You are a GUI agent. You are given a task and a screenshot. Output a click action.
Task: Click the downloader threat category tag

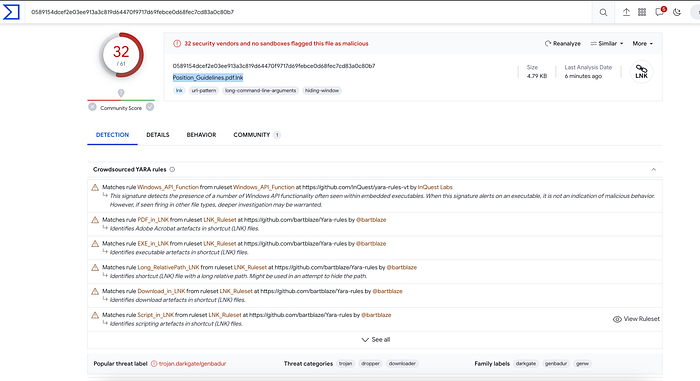[402, 364]
